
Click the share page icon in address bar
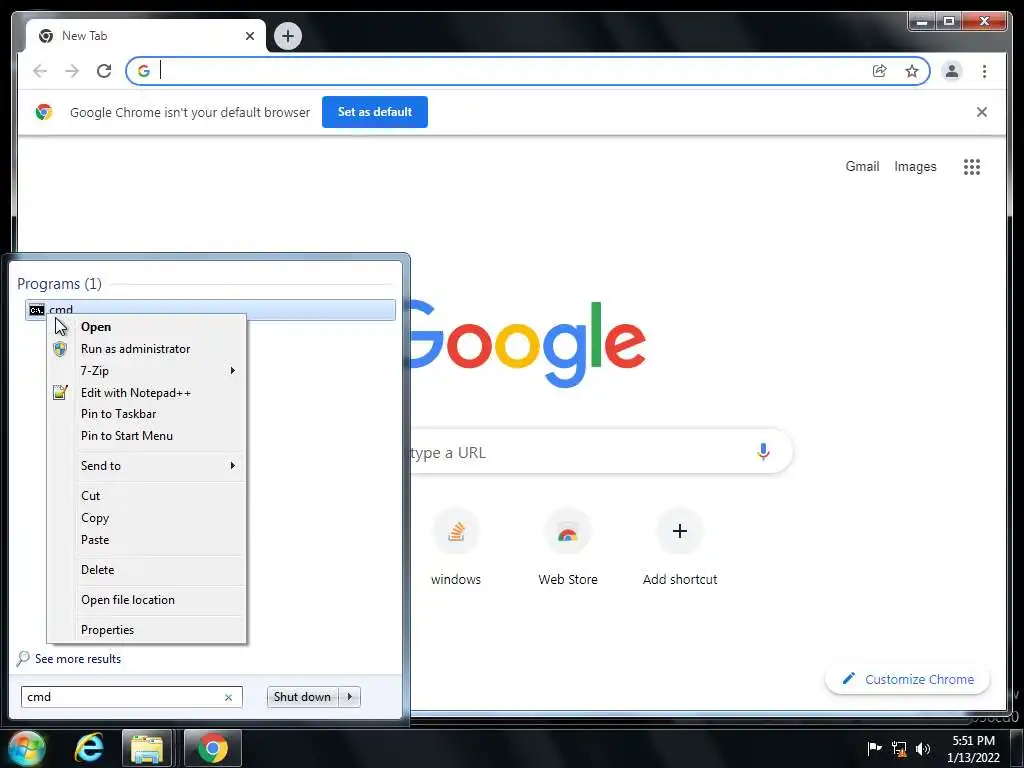[x=880, y=71]
